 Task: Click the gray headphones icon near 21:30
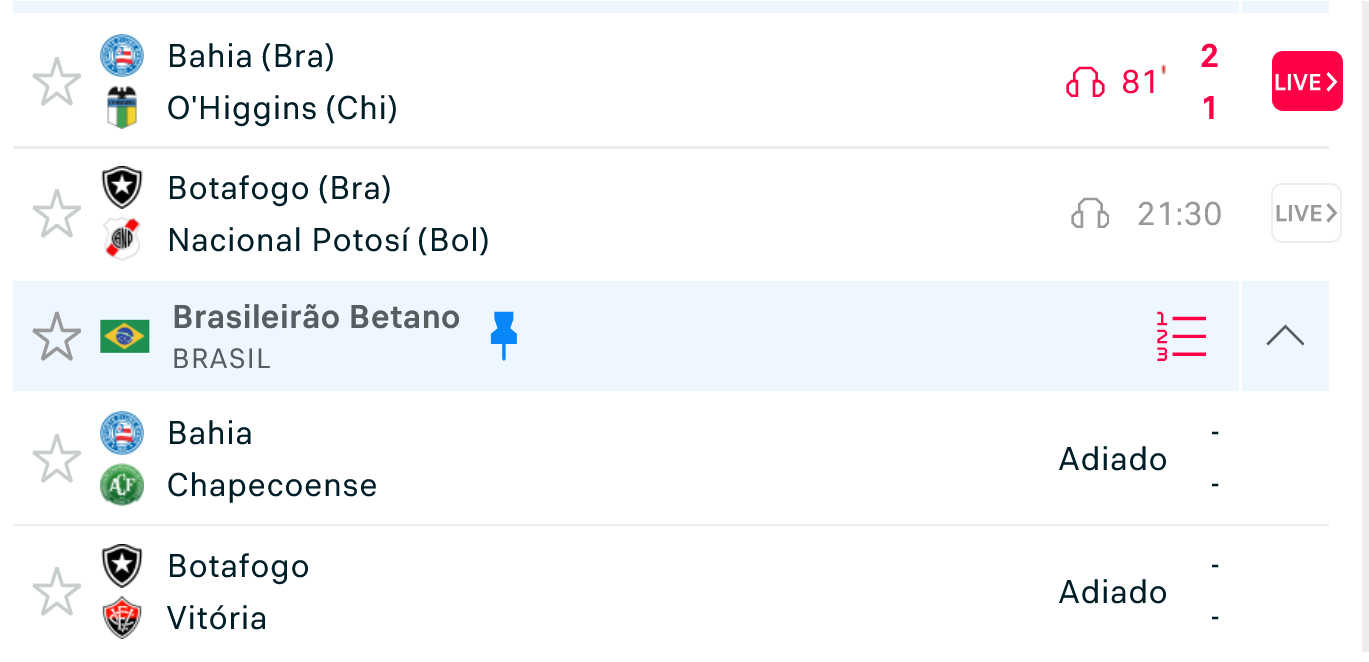pos(1090,214)
